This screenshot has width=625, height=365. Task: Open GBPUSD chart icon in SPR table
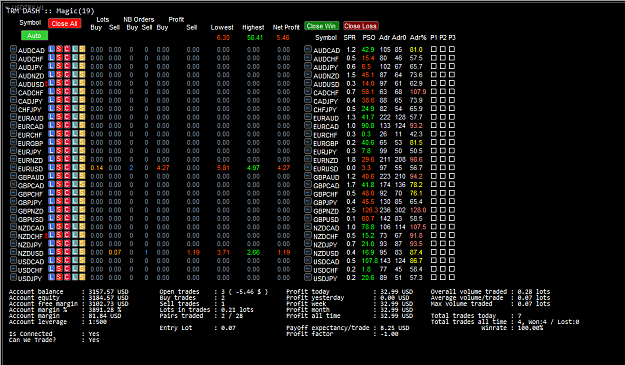308,218
